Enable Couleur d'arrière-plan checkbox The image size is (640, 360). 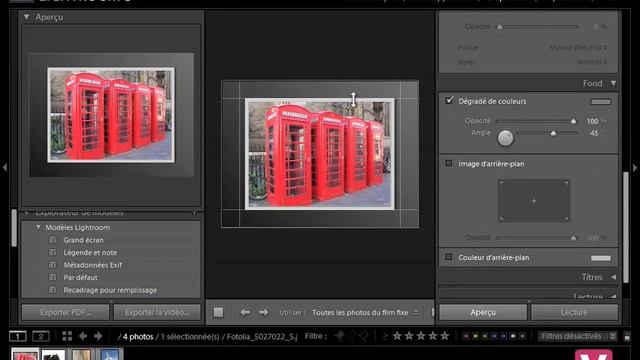pos(449,257)
